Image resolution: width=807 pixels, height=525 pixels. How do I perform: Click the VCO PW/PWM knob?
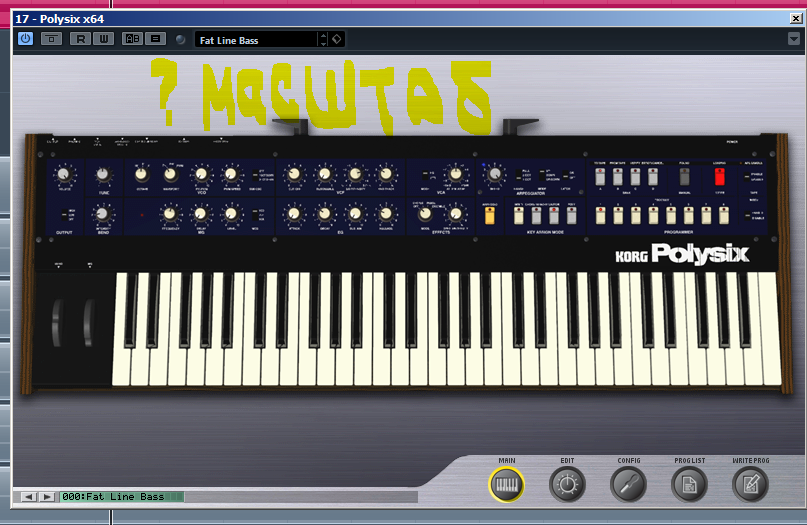coord(201,174)
